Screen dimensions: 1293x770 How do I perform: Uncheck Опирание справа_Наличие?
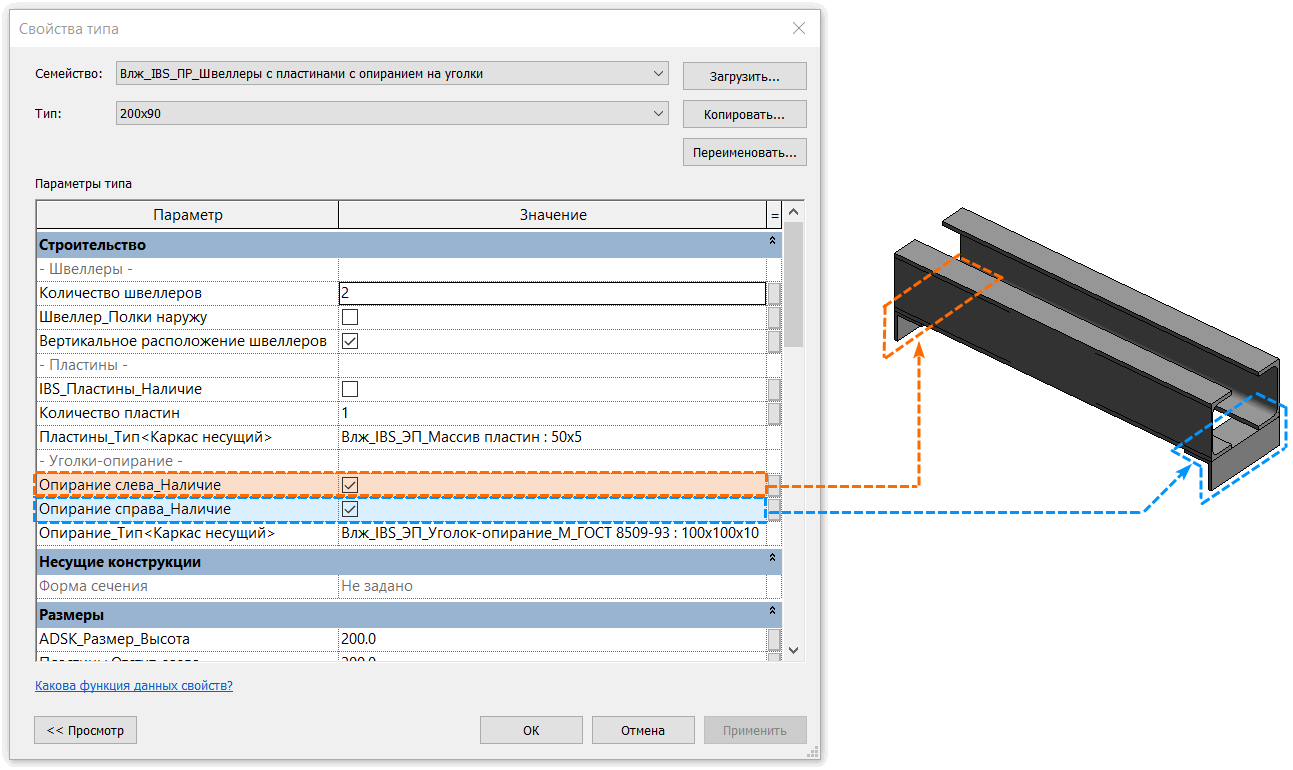point(350,509)
